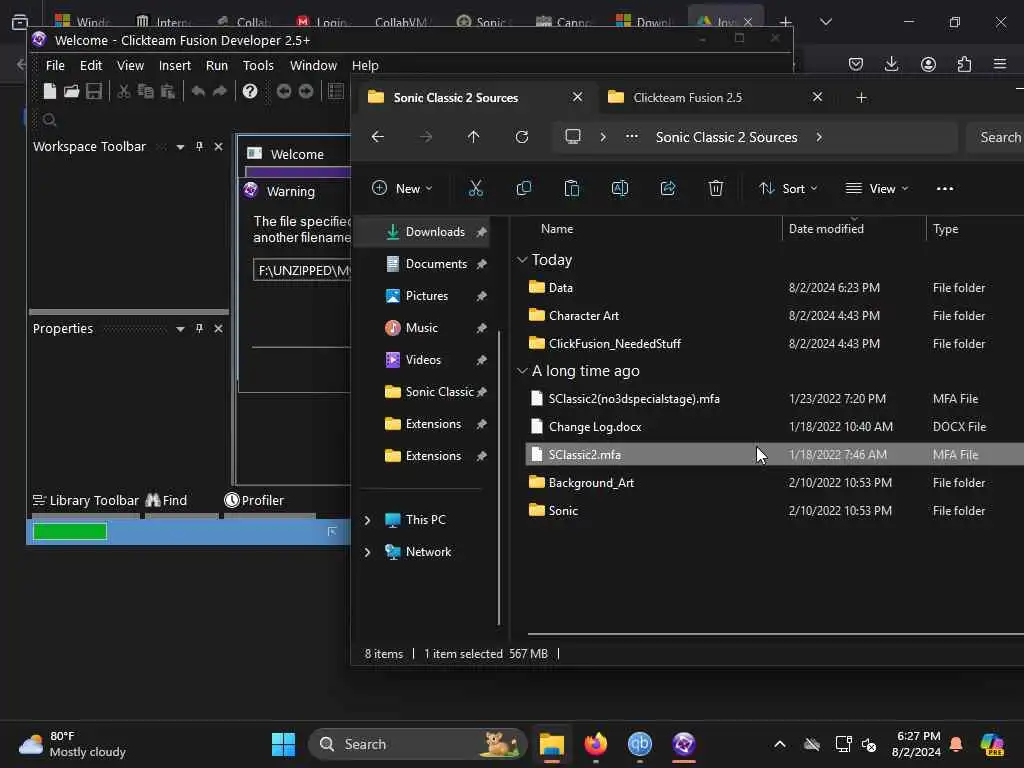Select the Change Log.docx file
This screenshot has height=768, width=1024.
[775, 426]
